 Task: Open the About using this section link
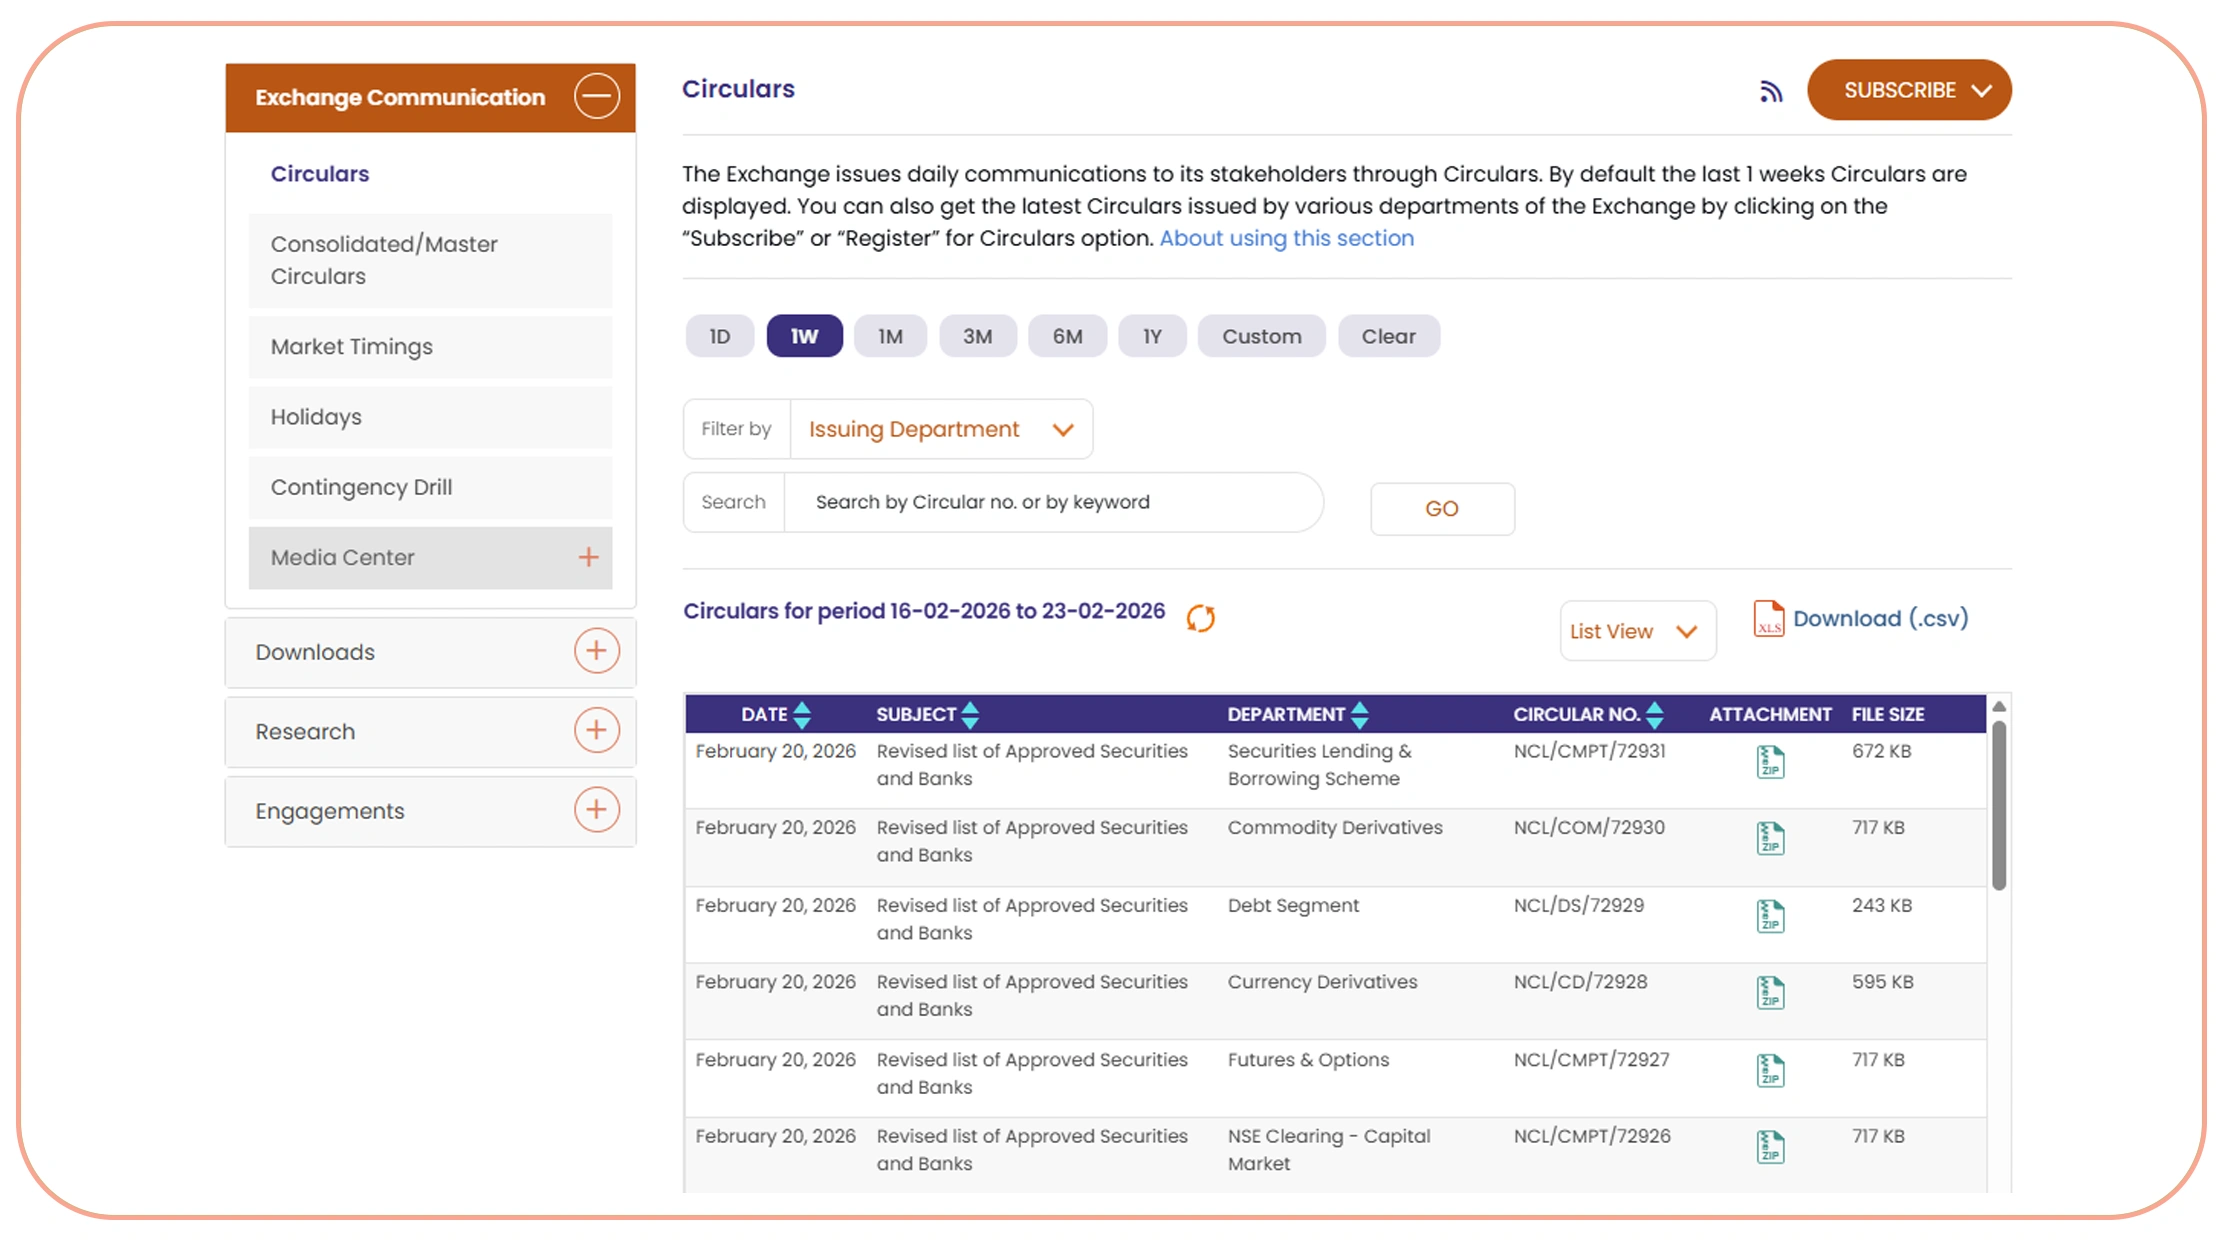pyautogui.click(x=1286, y=238)
